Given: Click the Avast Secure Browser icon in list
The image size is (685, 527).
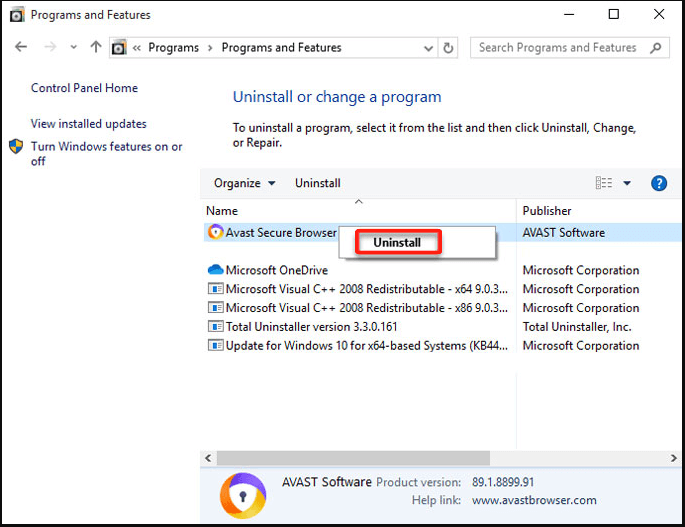Looking at the screenshot, I should click(x=215, y=232).
